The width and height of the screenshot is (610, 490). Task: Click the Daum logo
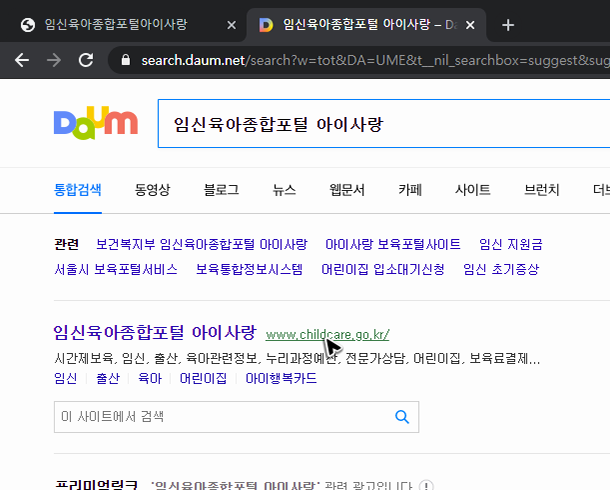(96, 123)
